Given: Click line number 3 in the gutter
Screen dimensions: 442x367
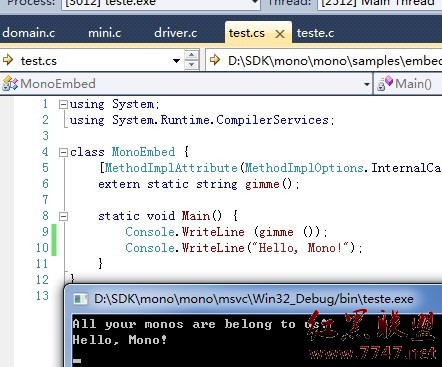Looking at the screenshot, I should tap(45, 136).
